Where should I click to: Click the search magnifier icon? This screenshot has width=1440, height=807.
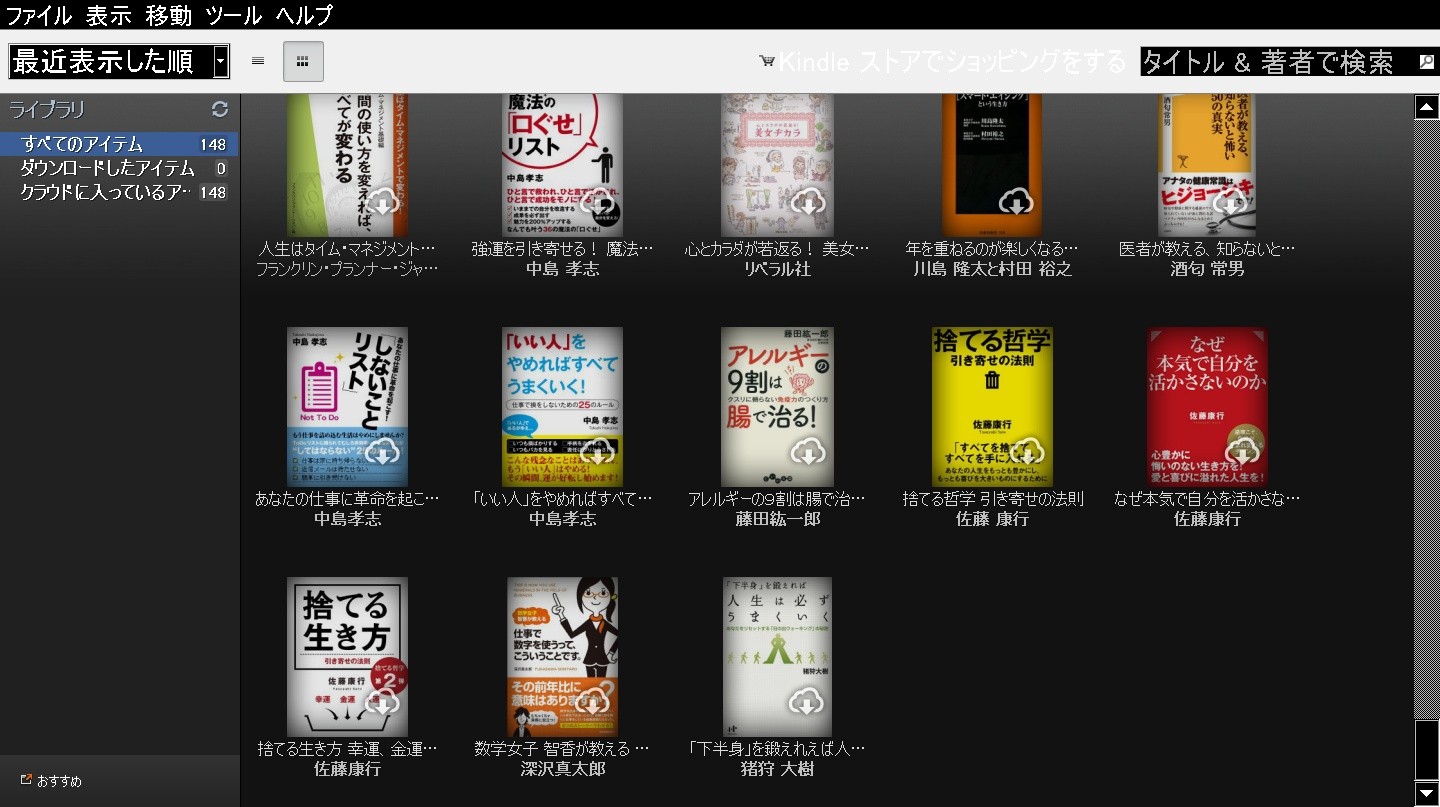[x=1426, y=62]
